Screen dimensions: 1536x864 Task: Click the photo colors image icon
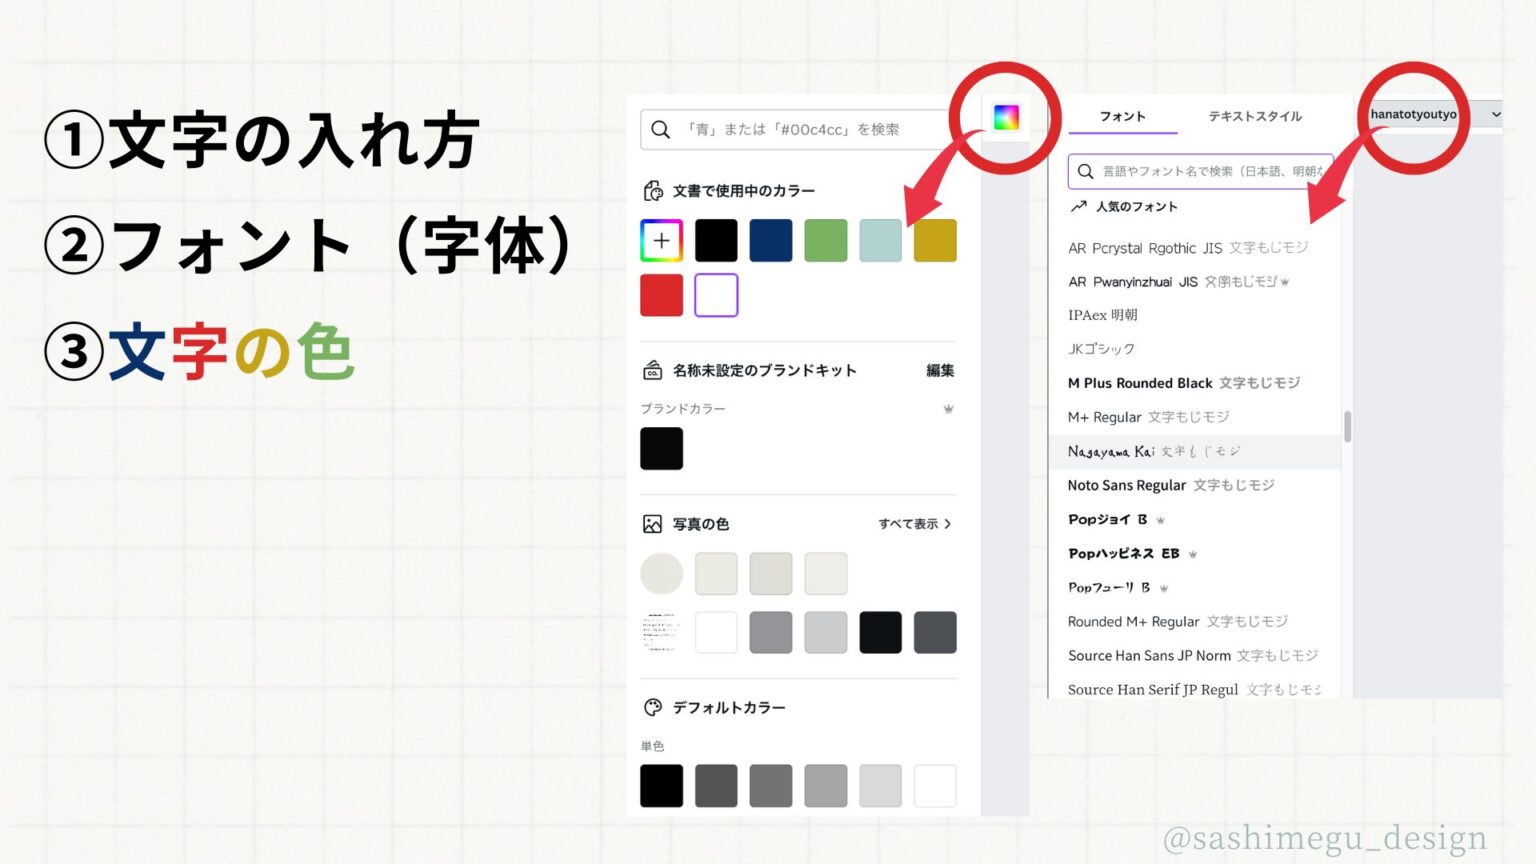click(x=652, y=524)
